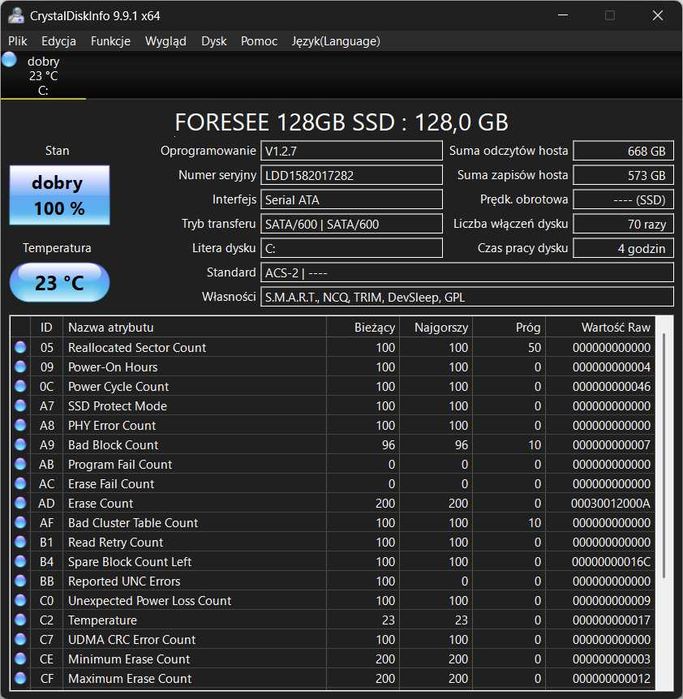
Task: Click the Oprogramowanie field showing V1.2.7
Action: coord(351,151)
